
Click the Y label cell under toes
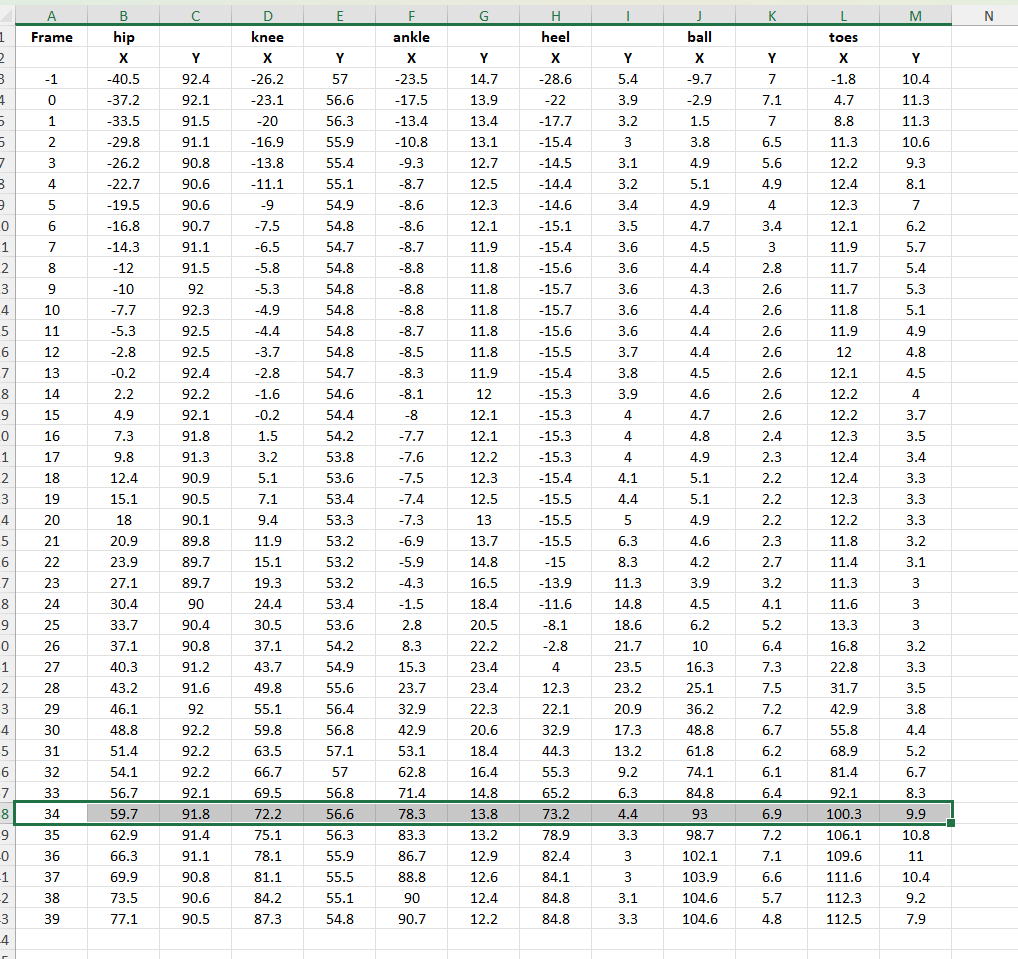(915, 57)
